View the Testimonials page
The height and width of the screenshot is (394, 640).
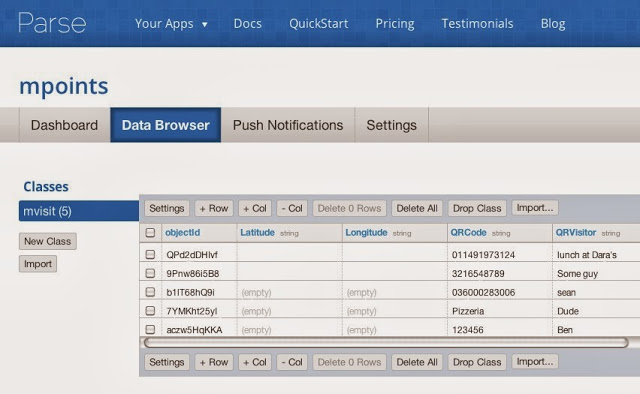click(477, 24)
